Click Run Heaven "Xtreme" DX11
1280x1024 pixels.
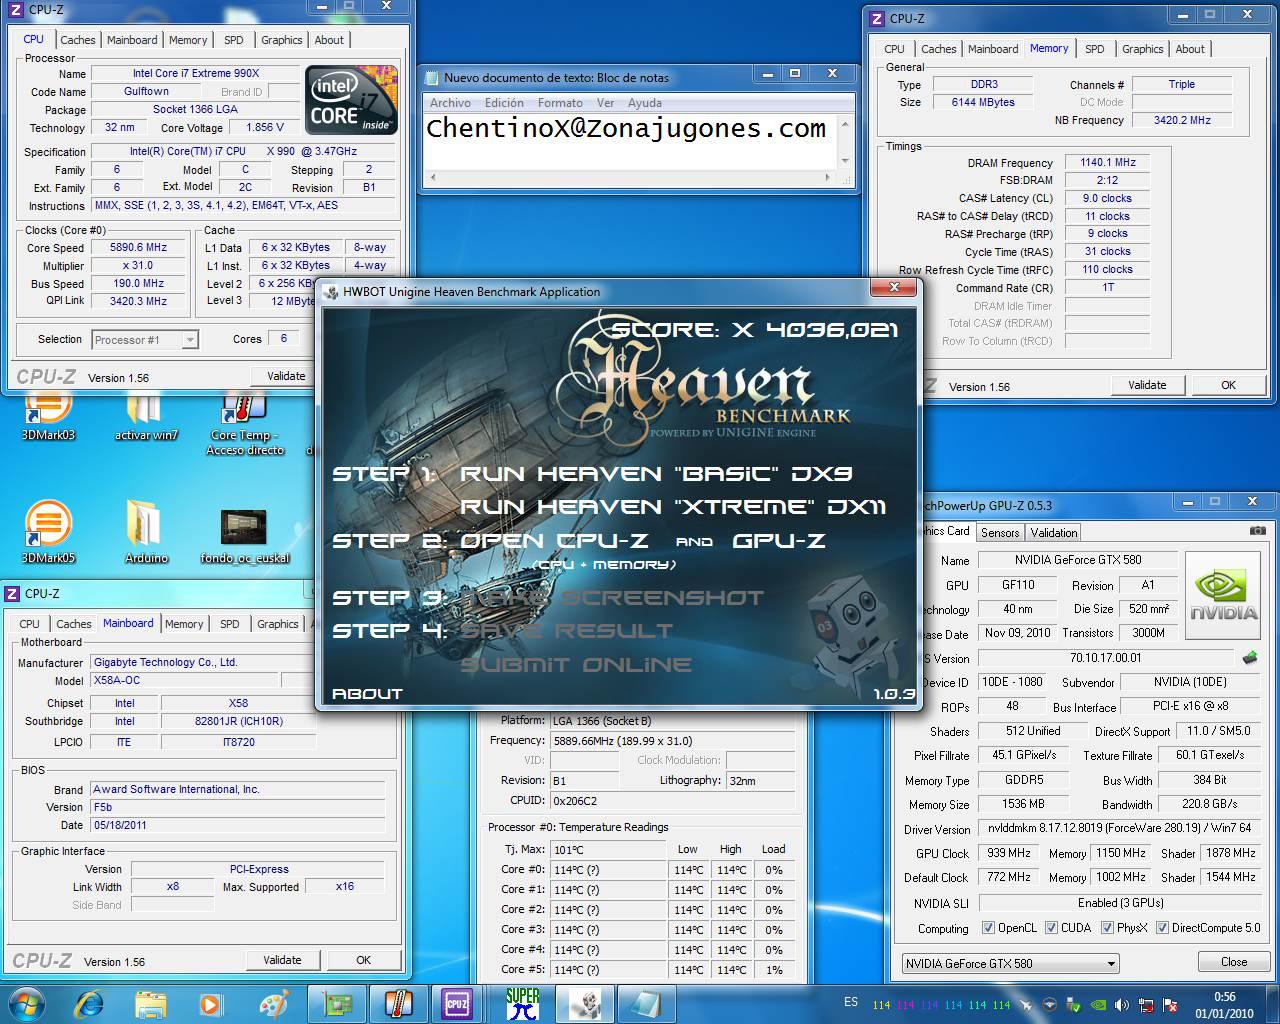click(x=673, y=507)
